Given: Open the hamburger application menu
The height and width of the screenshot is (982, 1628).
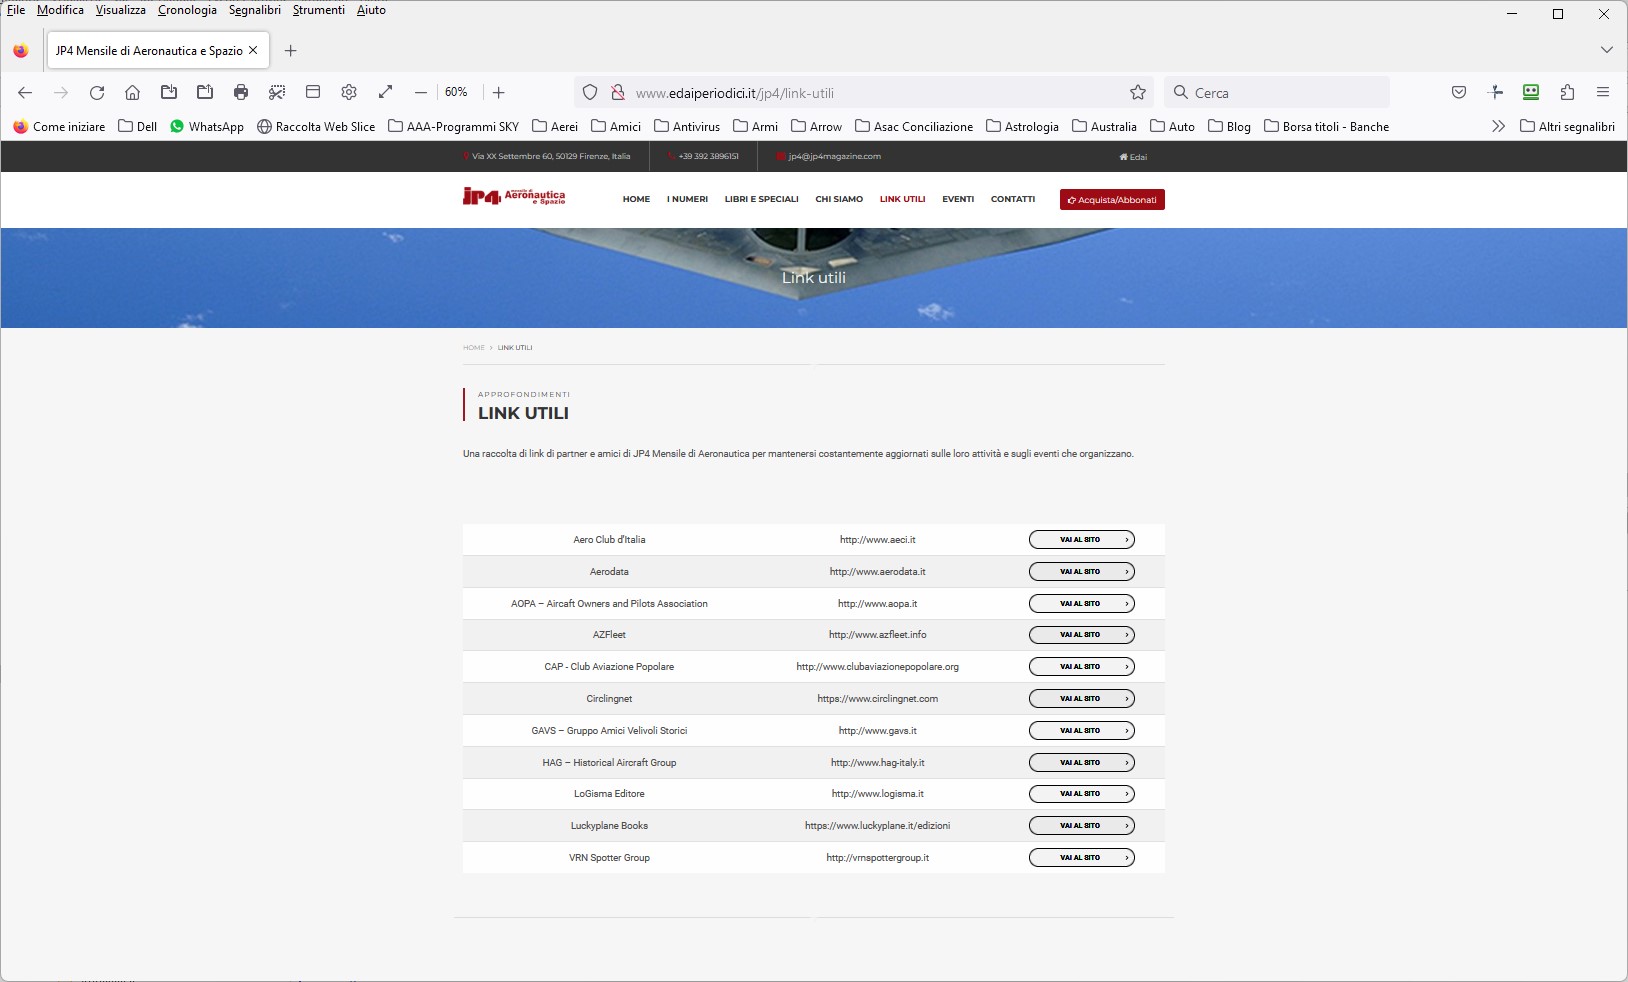Looking at the screenshot, I should pyautogui.click(x=1603, y=92).
